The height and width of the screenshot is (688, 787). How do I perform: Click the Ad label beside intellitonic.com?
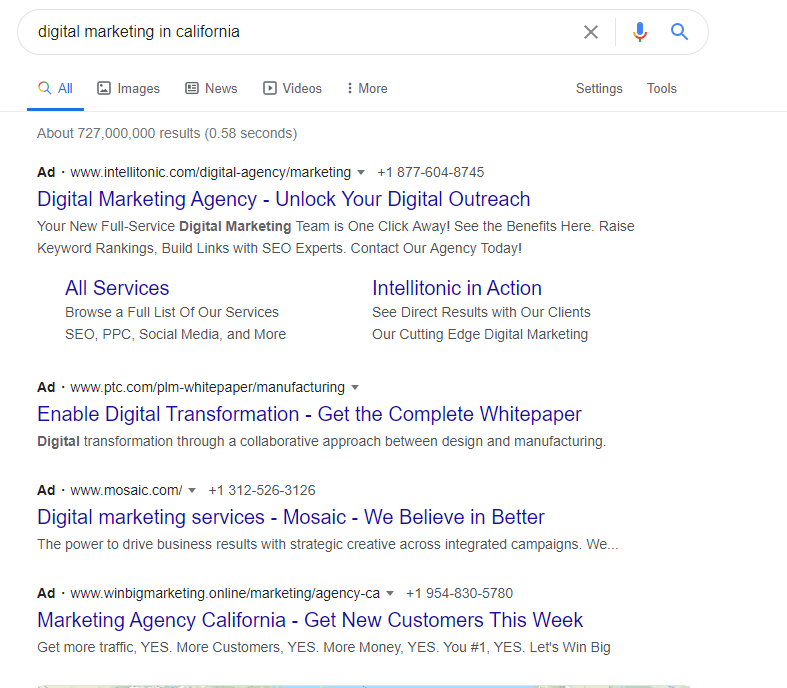46,173
